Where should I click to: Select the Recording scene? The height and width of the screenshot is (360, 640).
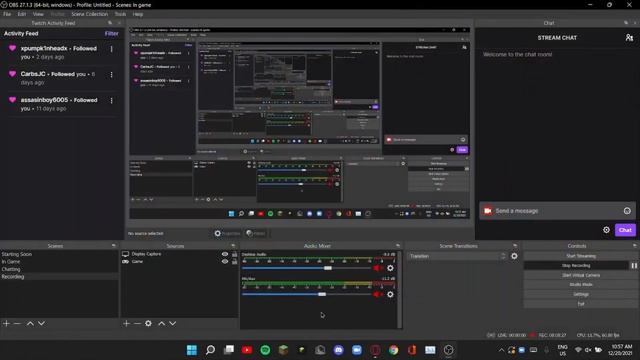point(59,277)
